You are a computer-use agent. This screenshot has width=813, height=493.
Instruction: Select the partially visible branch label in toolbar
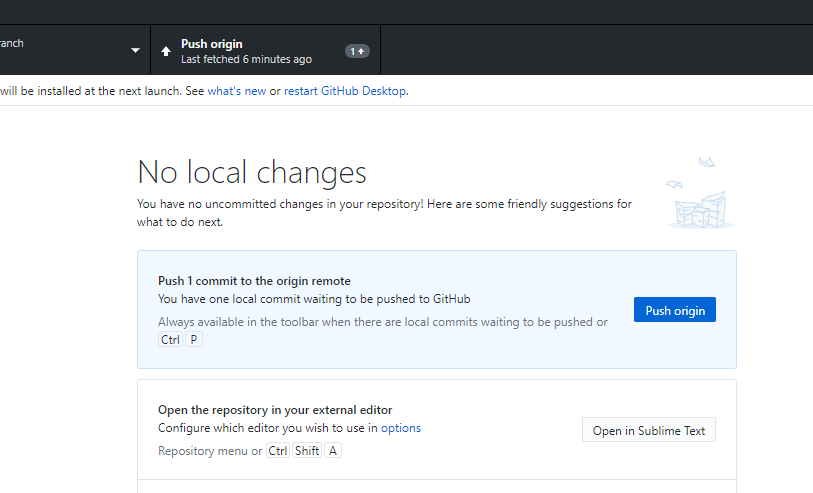(11, 43)
